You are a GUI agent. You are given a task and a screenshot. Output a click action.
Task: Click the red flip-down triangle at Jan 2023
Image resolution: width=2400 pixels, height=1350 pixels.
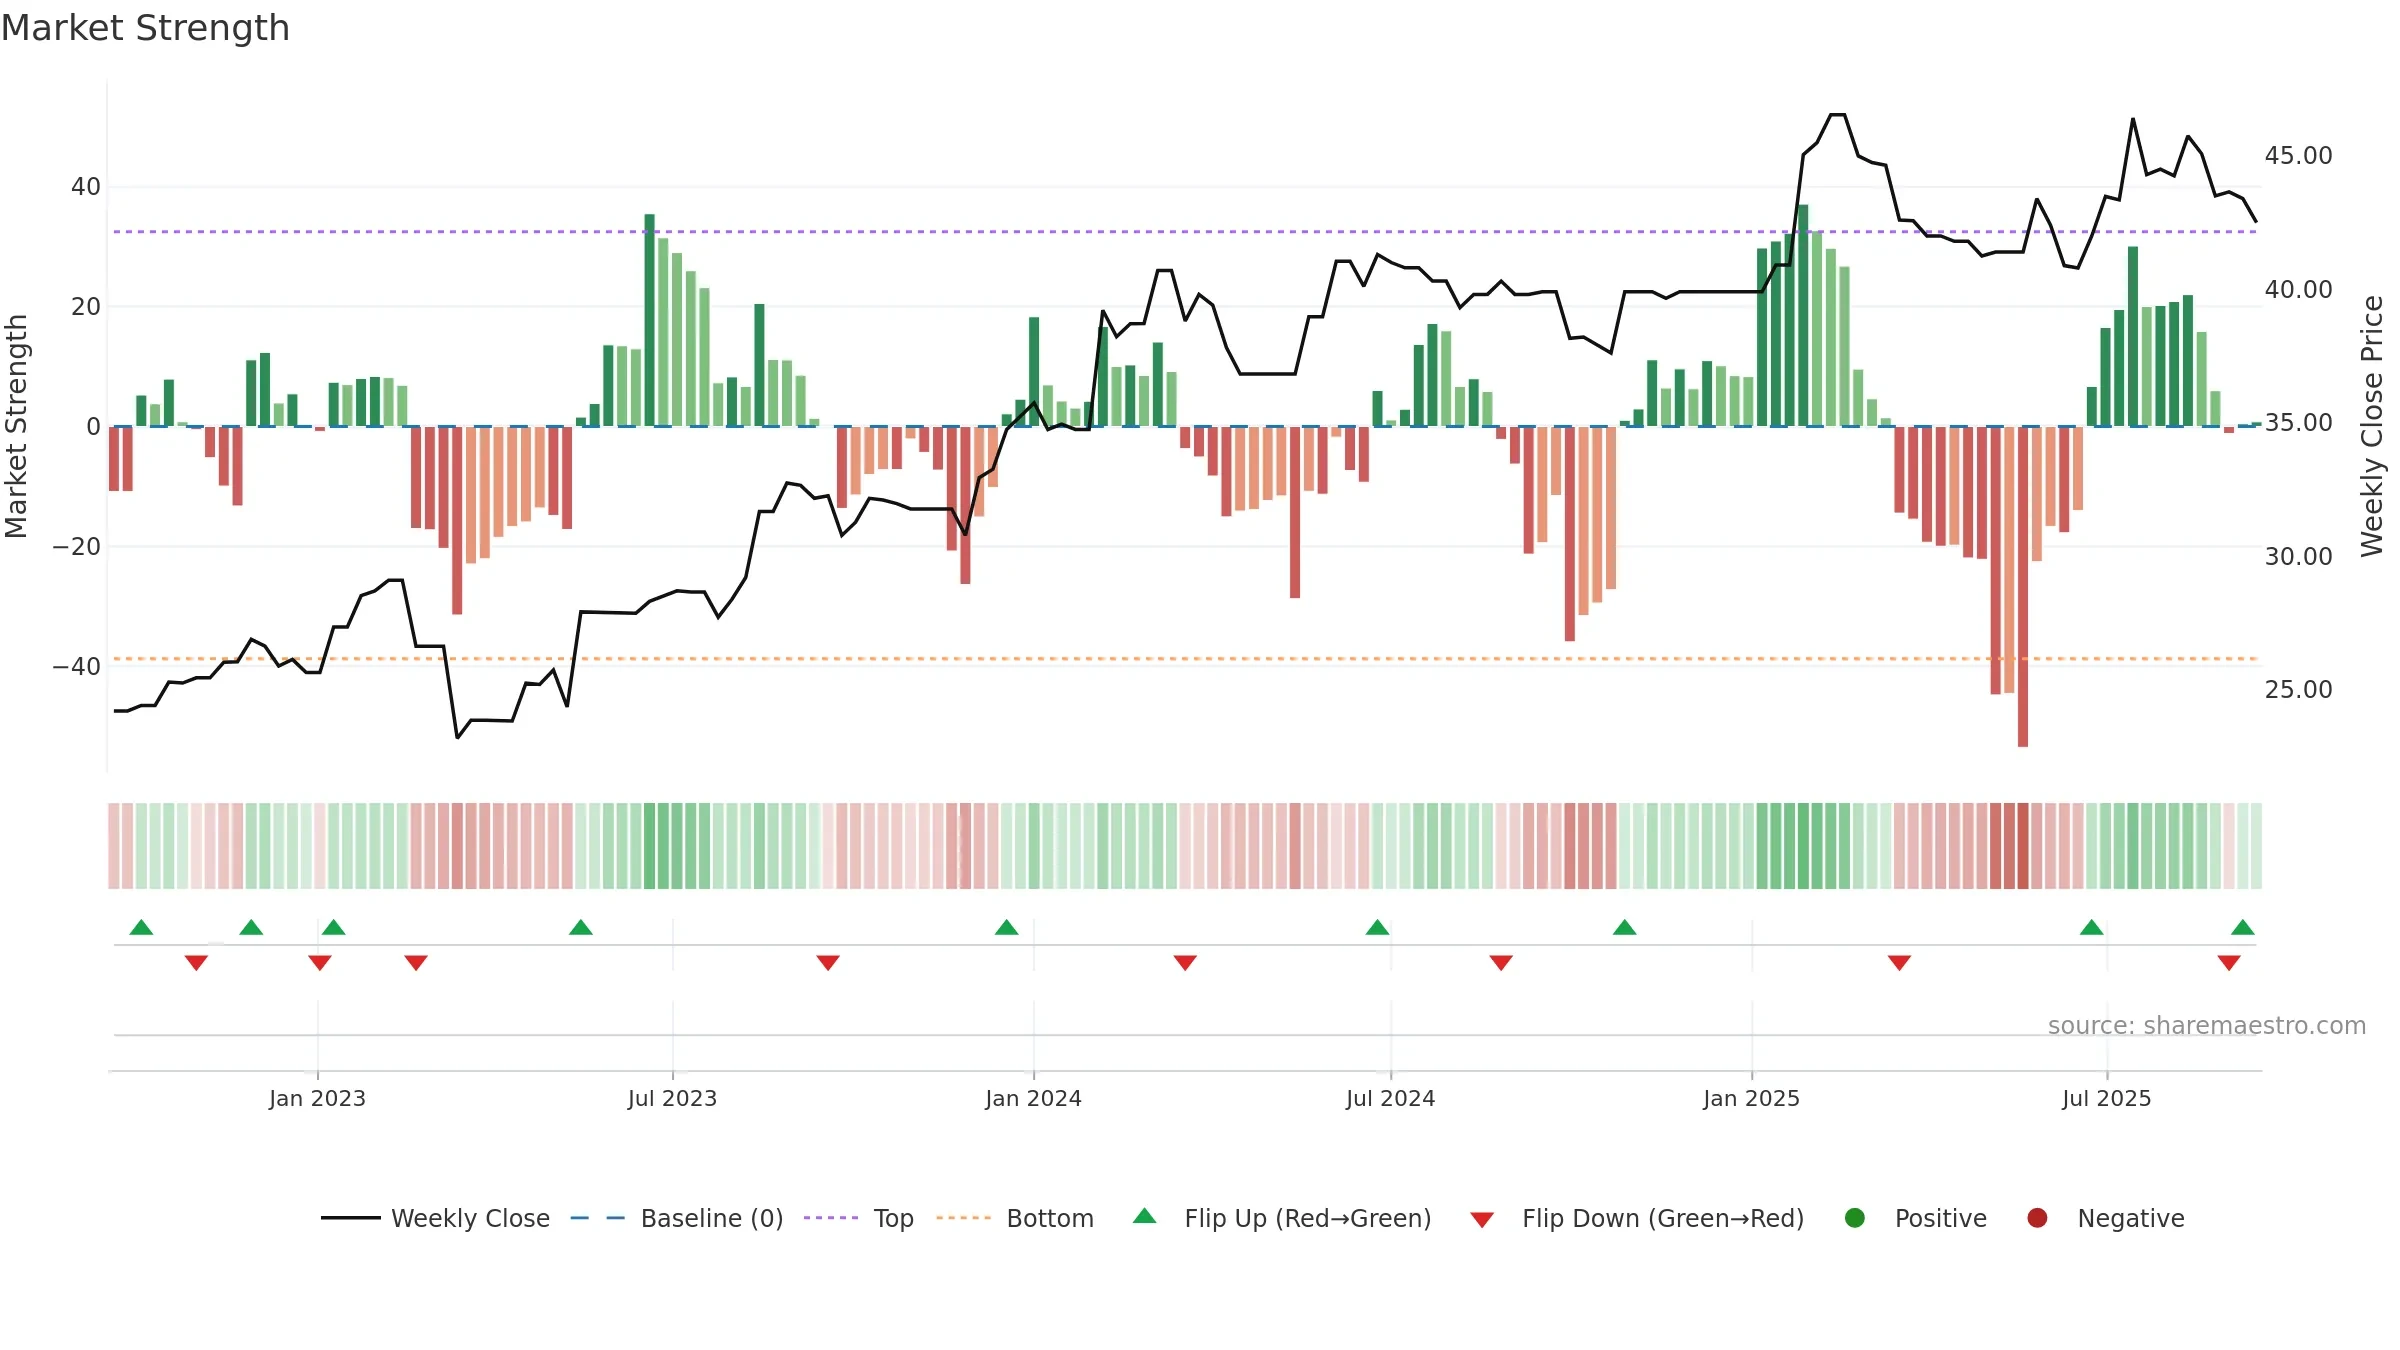click(320, 963)
